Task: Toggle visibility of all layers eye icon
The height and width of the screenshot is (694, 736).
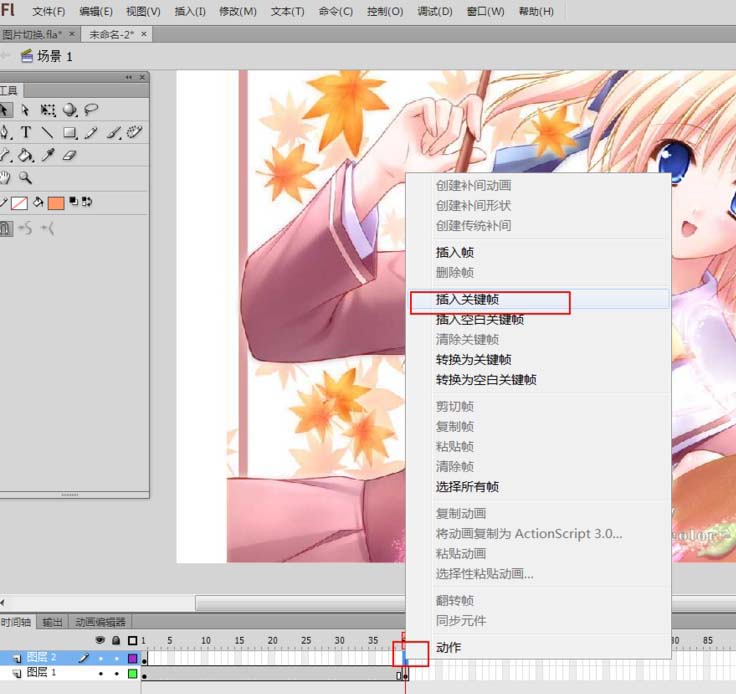Action: pyautogui.click(x=100, y=640)
